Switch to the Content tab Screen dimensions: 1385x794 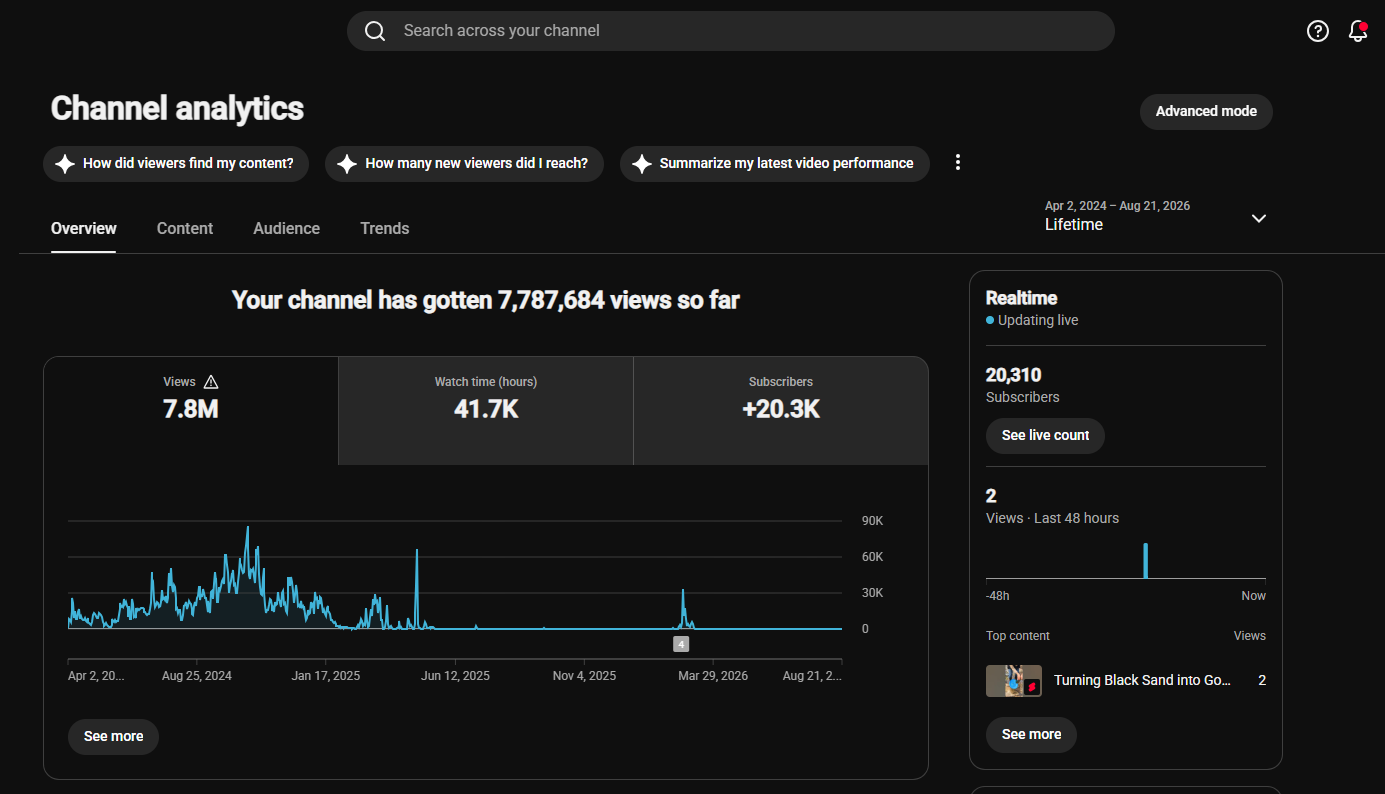(x=185, y=228)
